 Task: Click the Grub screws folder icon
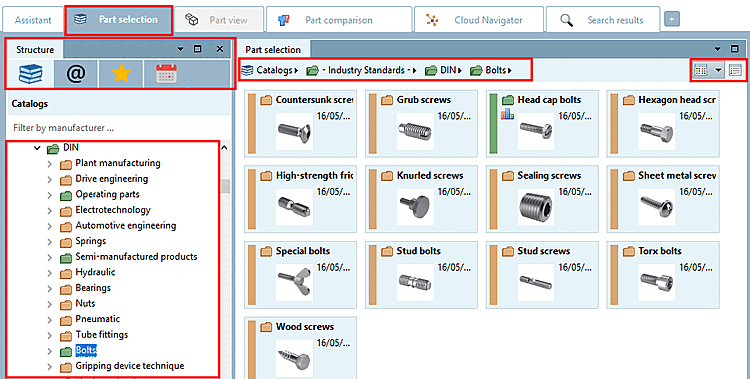(387, 100)
